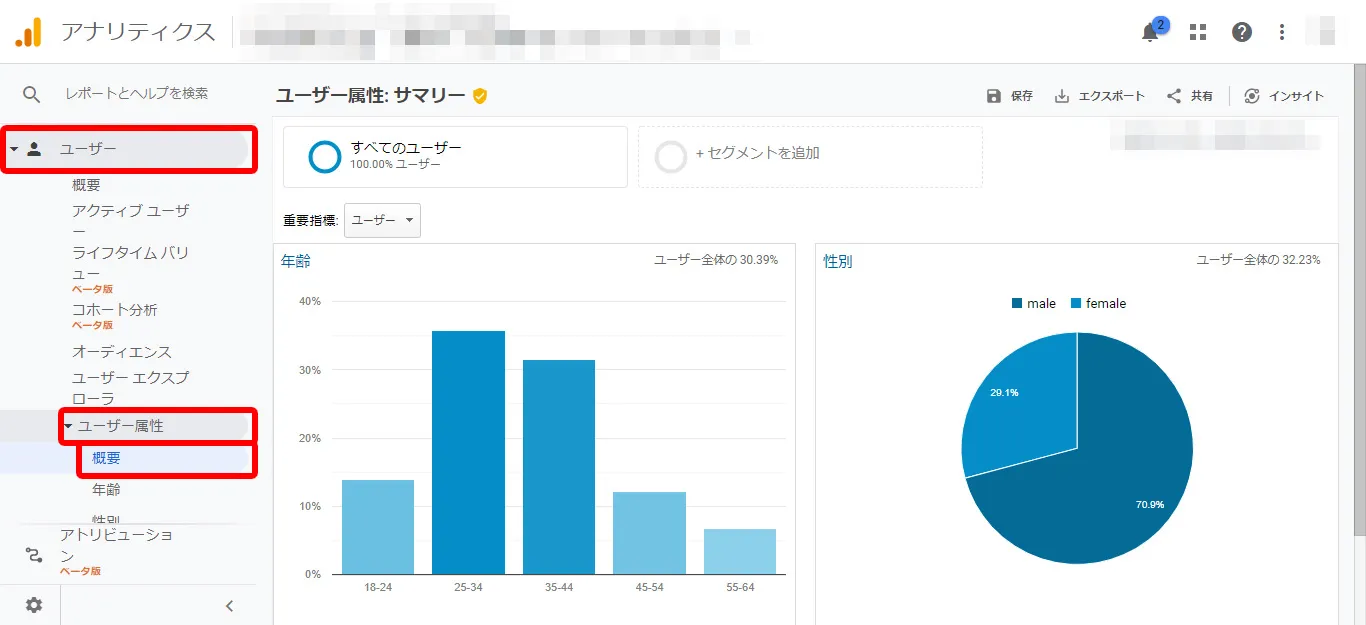Open the help menu
The height and width of the screenshot is (625, 1366).
click(1241, 31)
